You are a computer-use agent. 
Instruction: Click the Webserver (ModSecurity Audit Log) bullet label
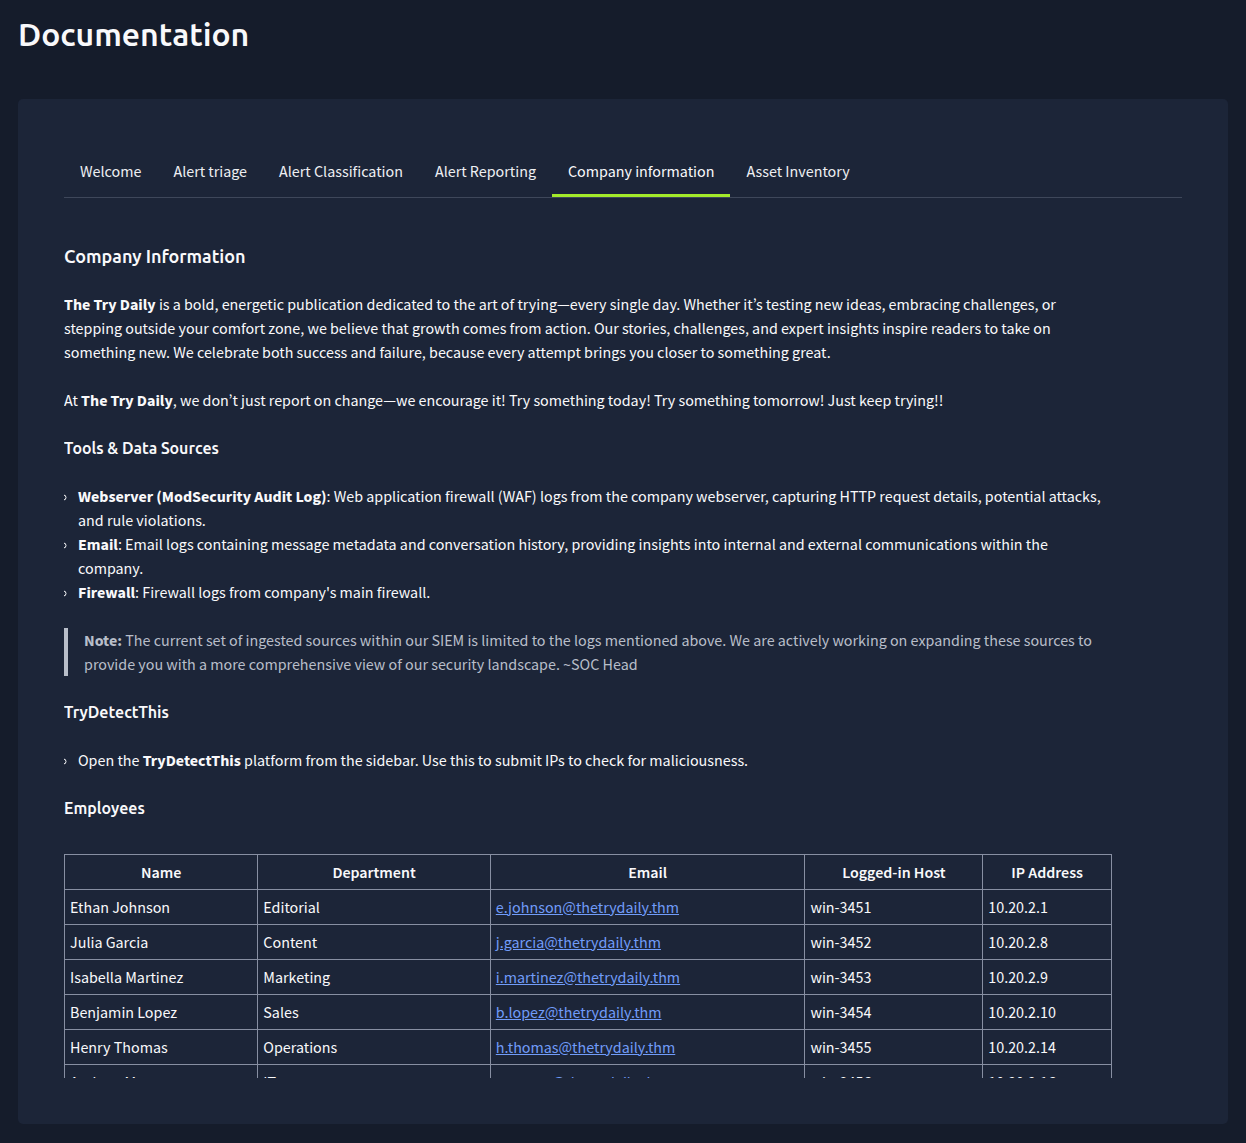[x=202, y=497]
